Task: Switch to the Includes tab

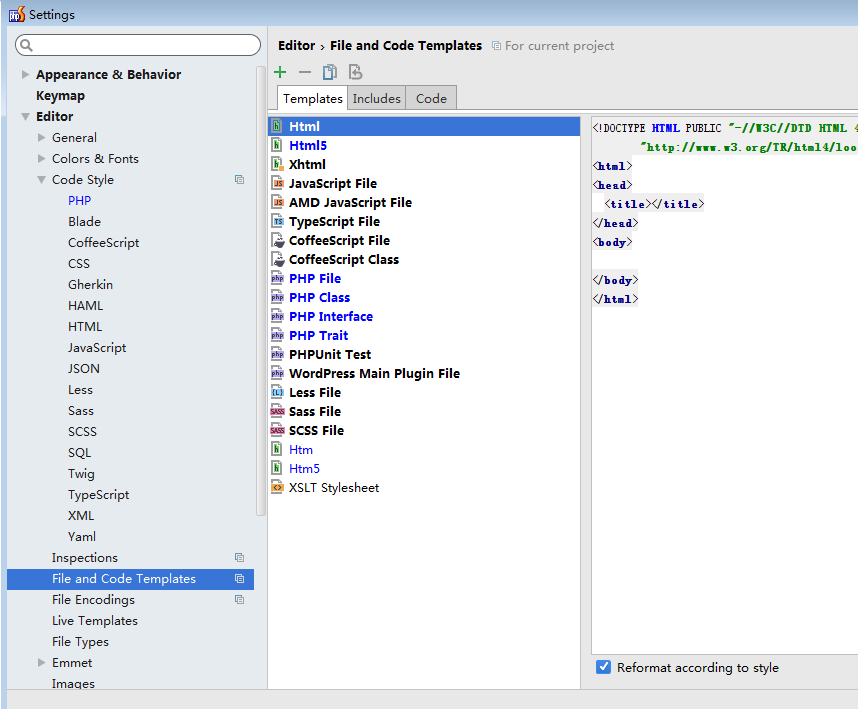Action: tap(376, 98)
